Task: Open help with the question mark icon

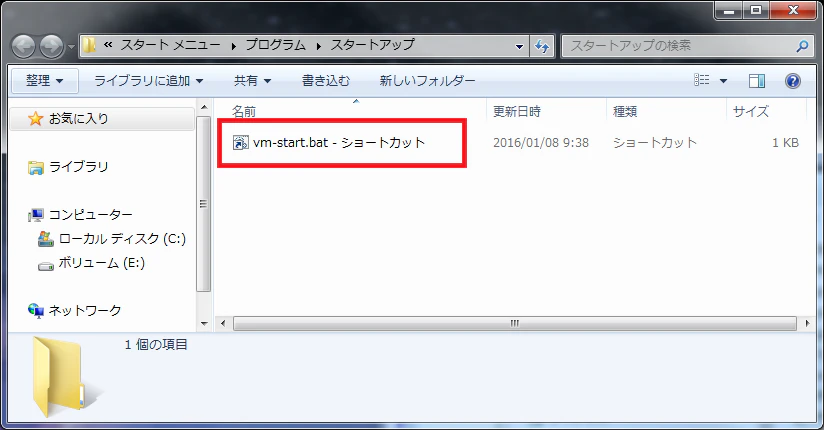Action: [792, 80]
